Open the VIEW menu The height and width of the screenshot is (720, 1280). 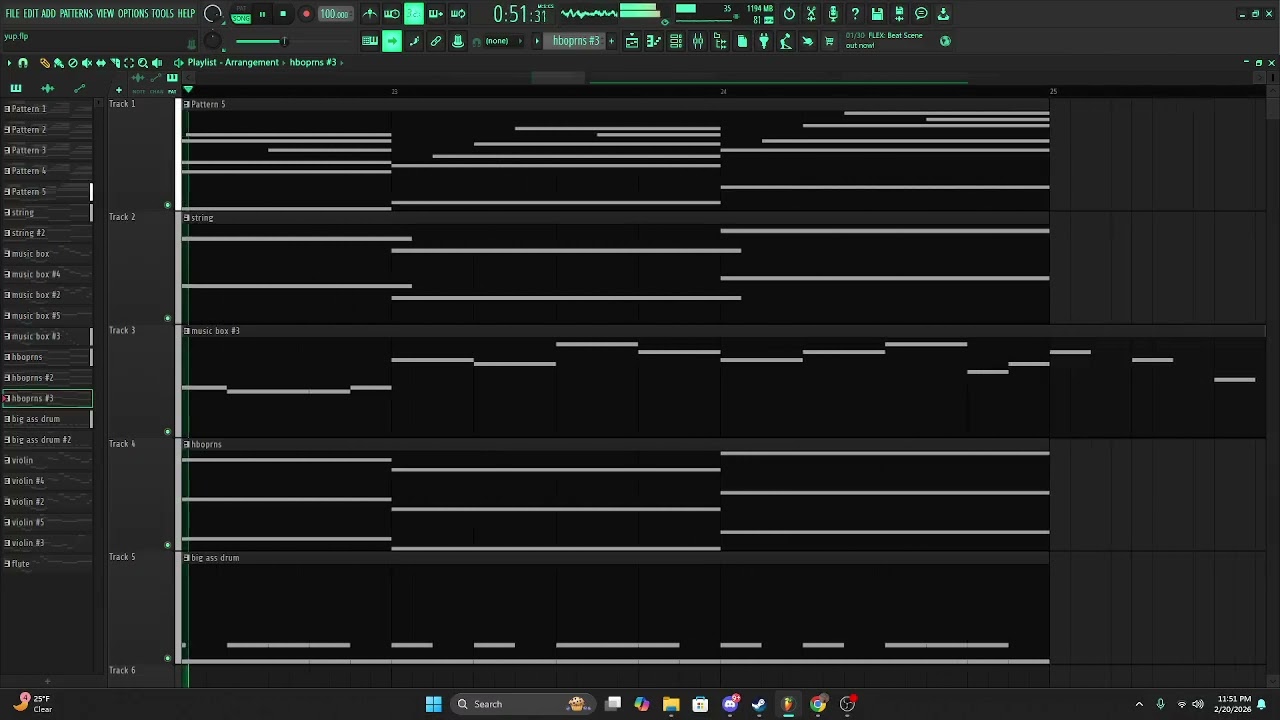(105, 14)
